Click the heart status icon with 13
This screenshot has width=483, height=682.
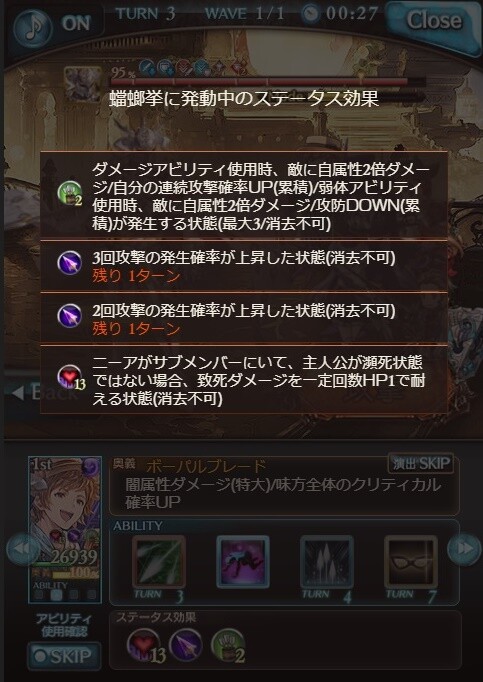[x=145, y=646]
